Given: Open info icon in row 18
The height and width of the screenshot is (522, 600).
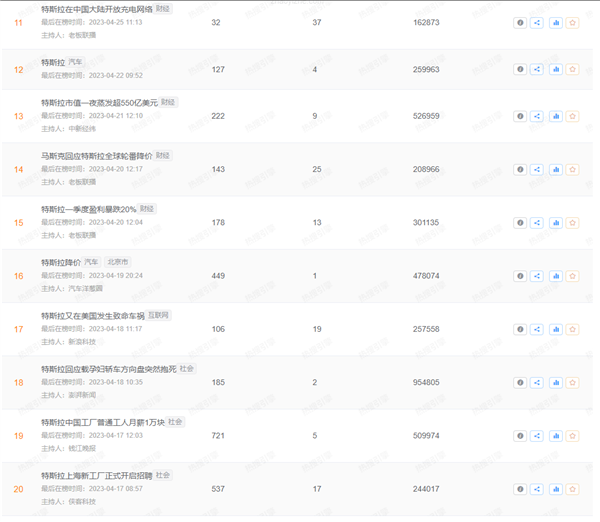Looking at the screenshot, I should tap(520, 382).
